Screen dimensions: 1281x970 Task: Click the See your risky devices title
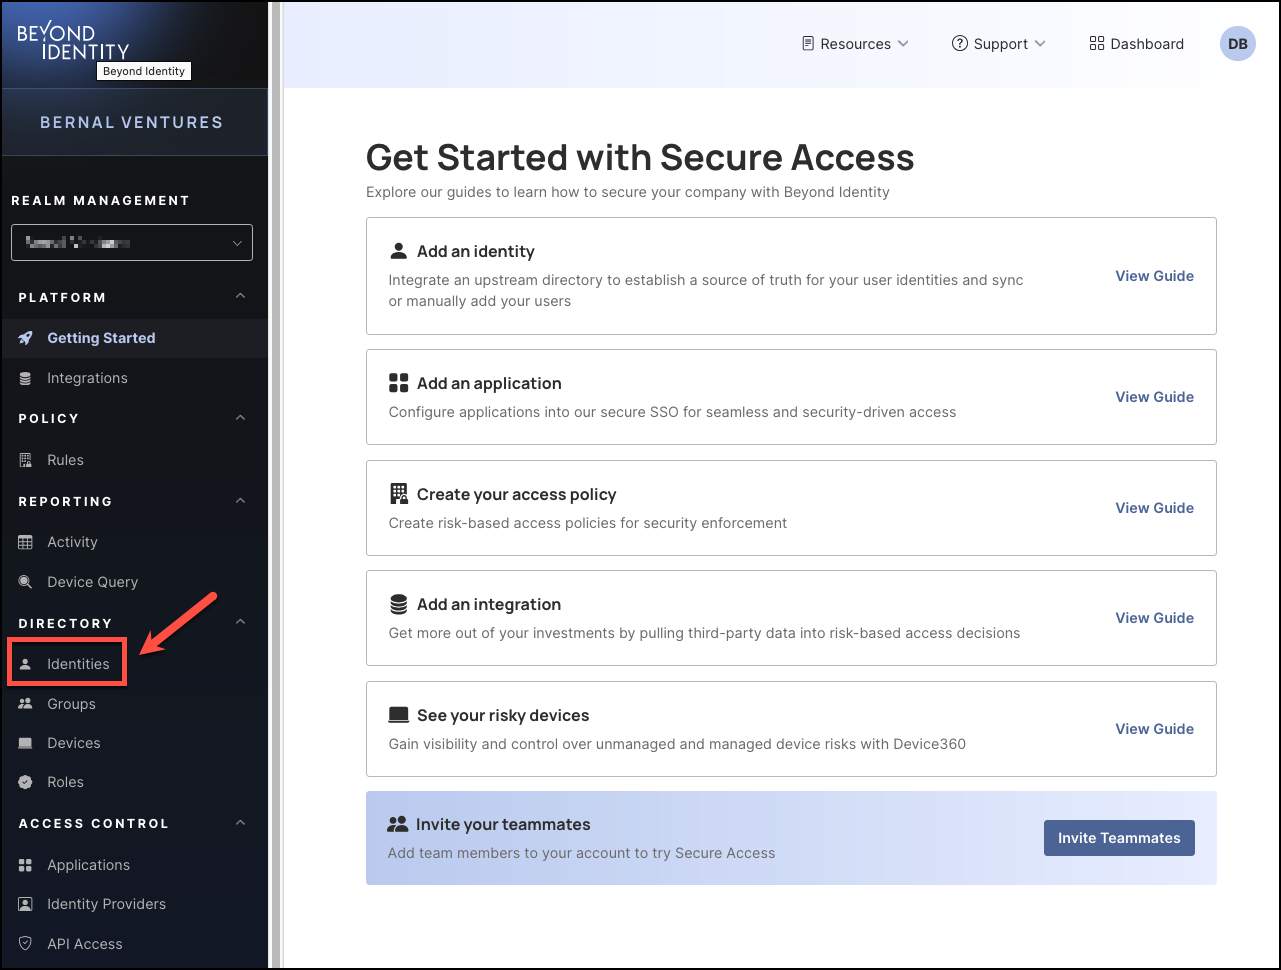point(503,715)
